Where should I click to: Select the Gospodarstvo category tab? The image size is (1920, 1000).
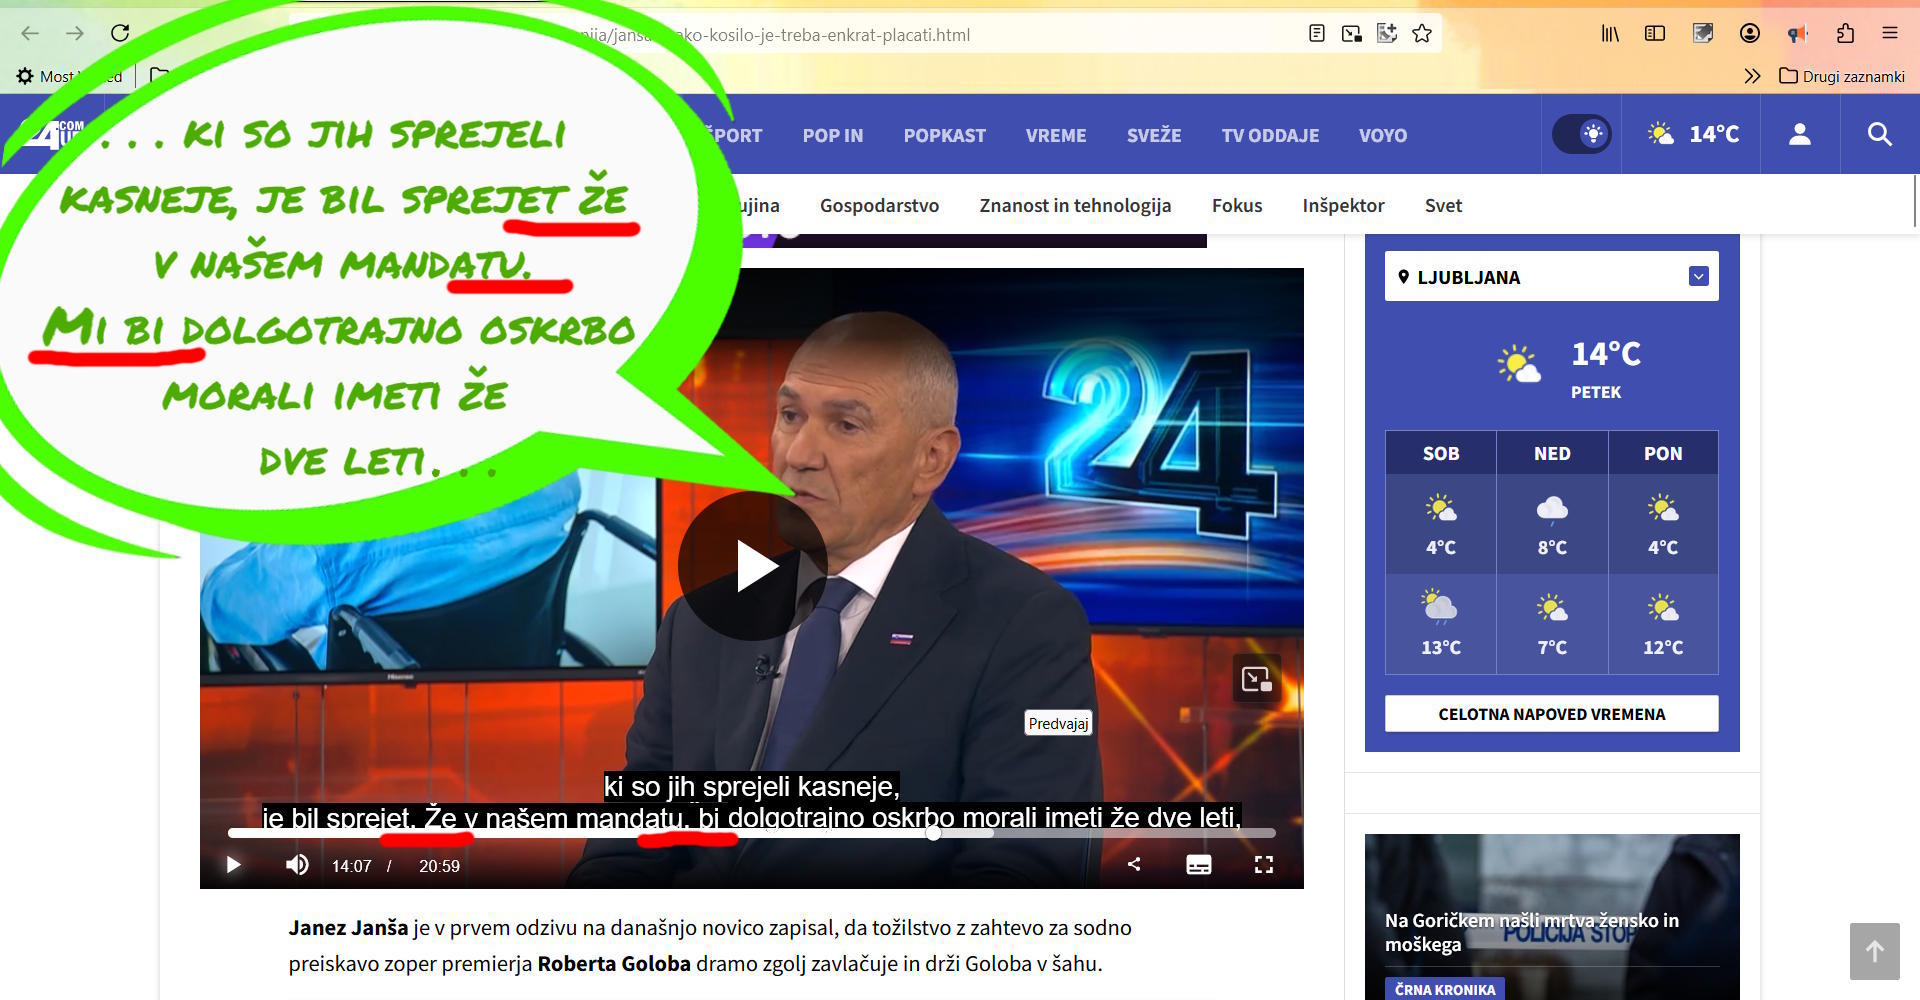tap(879, 205)
